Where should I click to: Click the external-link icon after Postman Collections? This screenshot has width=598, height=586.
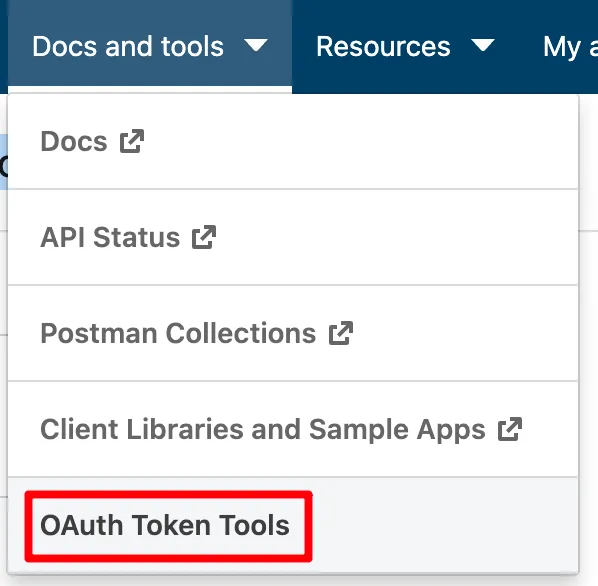[341, 333]
